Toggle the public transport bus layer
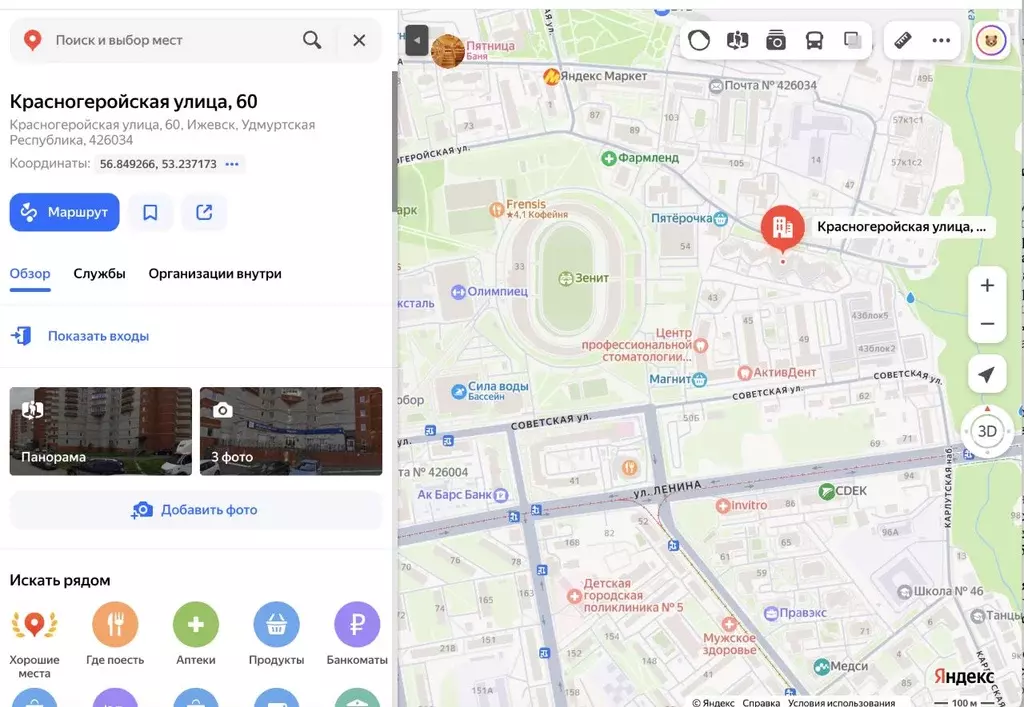The image size is (1024, 707). pyautogui.click(x=814, y=40)
